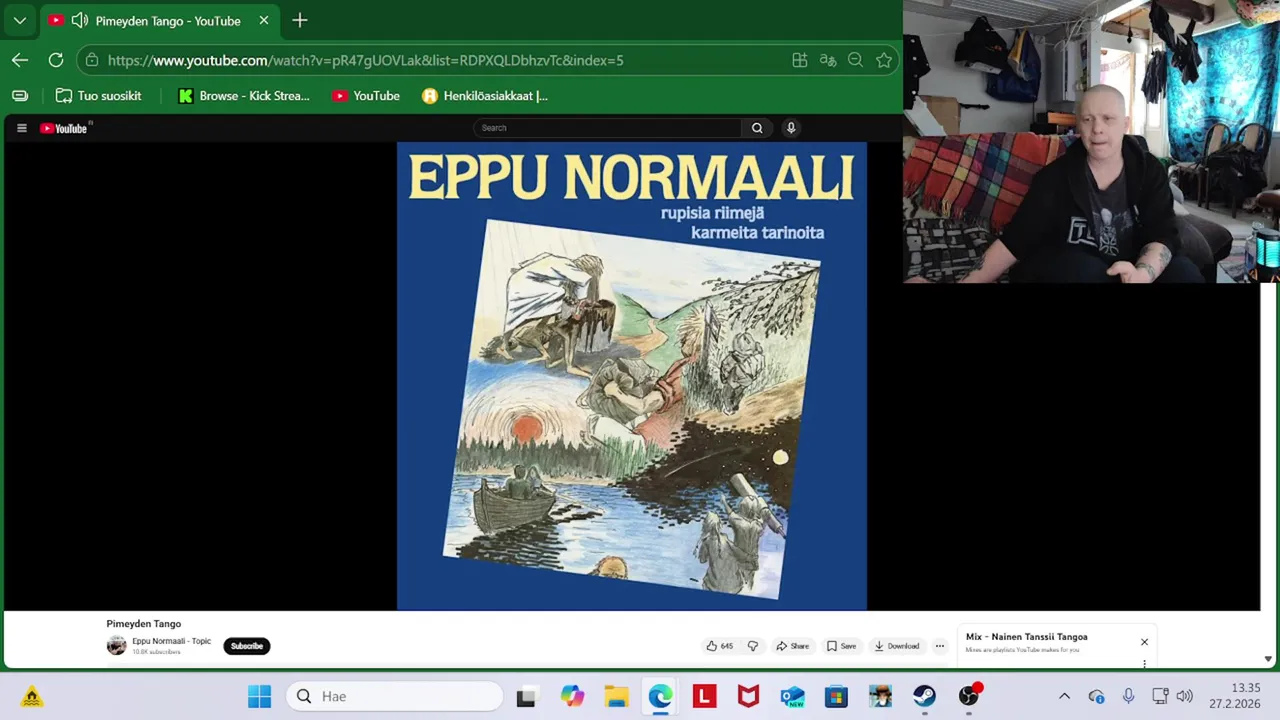Open OBS Studio from the taskbar
This screenshot has height=720, width=1280.
pos(969,696)
